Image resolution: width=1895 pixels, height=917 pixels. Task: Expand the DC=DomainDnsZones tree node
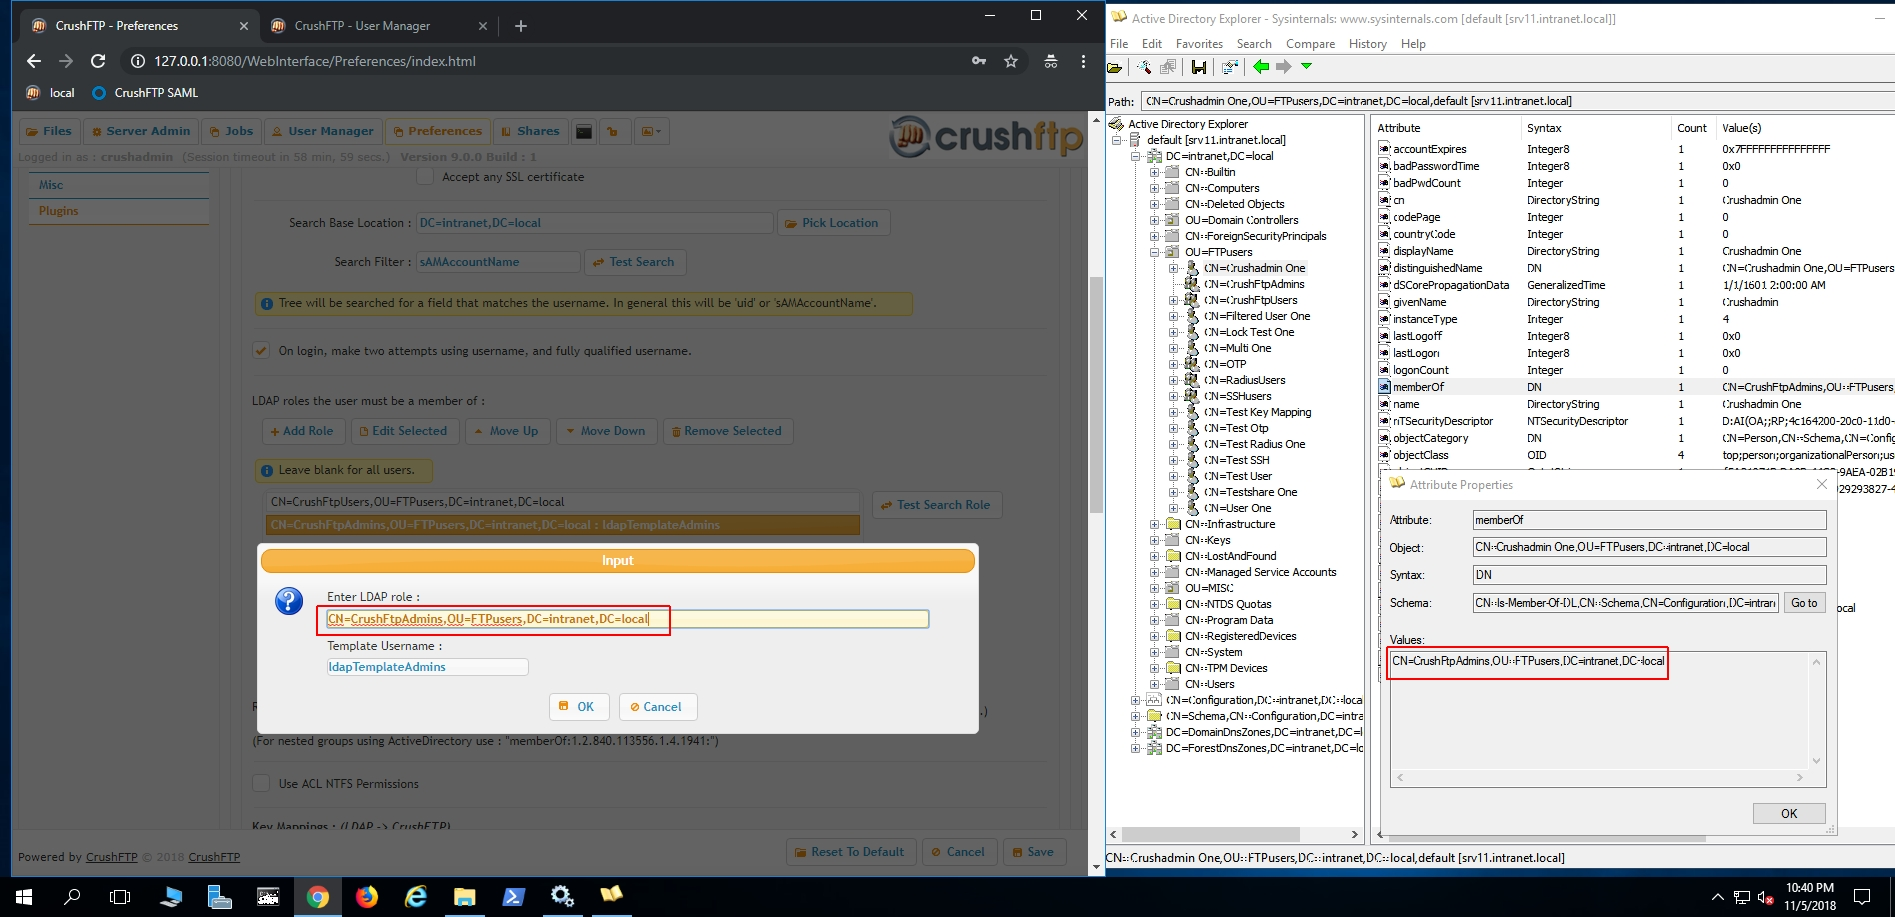pyautogui.click(x=1135, y=732)
